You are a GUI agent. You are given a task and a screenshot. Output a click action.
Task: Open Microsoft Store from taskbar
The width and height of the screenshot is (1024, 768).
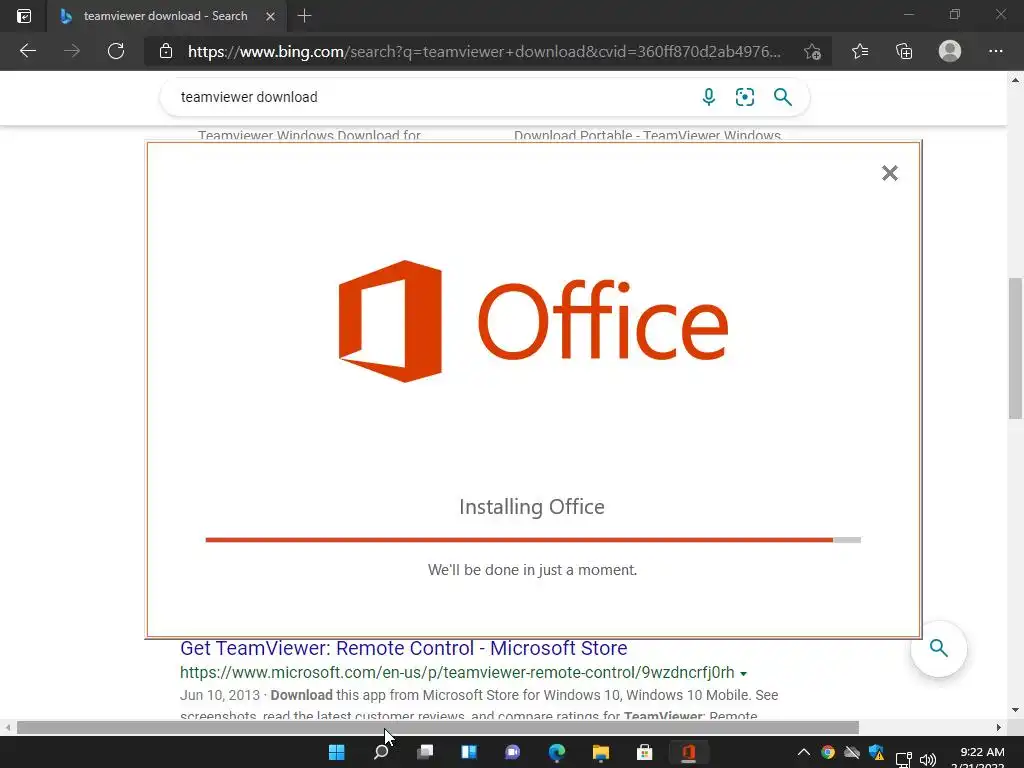pyautogui.click(x=645, y=752)
